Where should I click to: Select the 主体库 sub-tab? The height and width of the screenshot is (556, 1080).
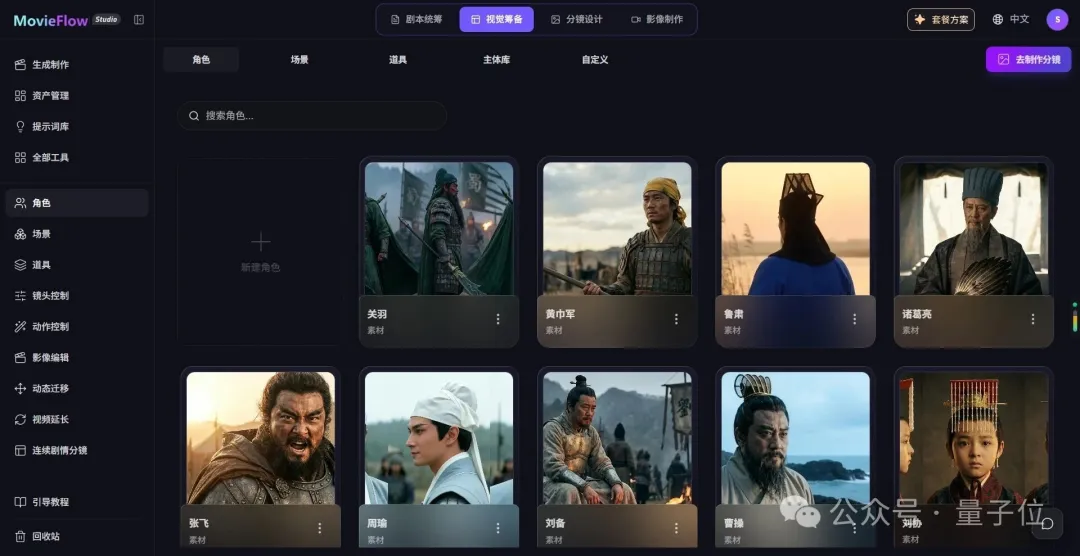pyautogui.click(x=497, y=60)
